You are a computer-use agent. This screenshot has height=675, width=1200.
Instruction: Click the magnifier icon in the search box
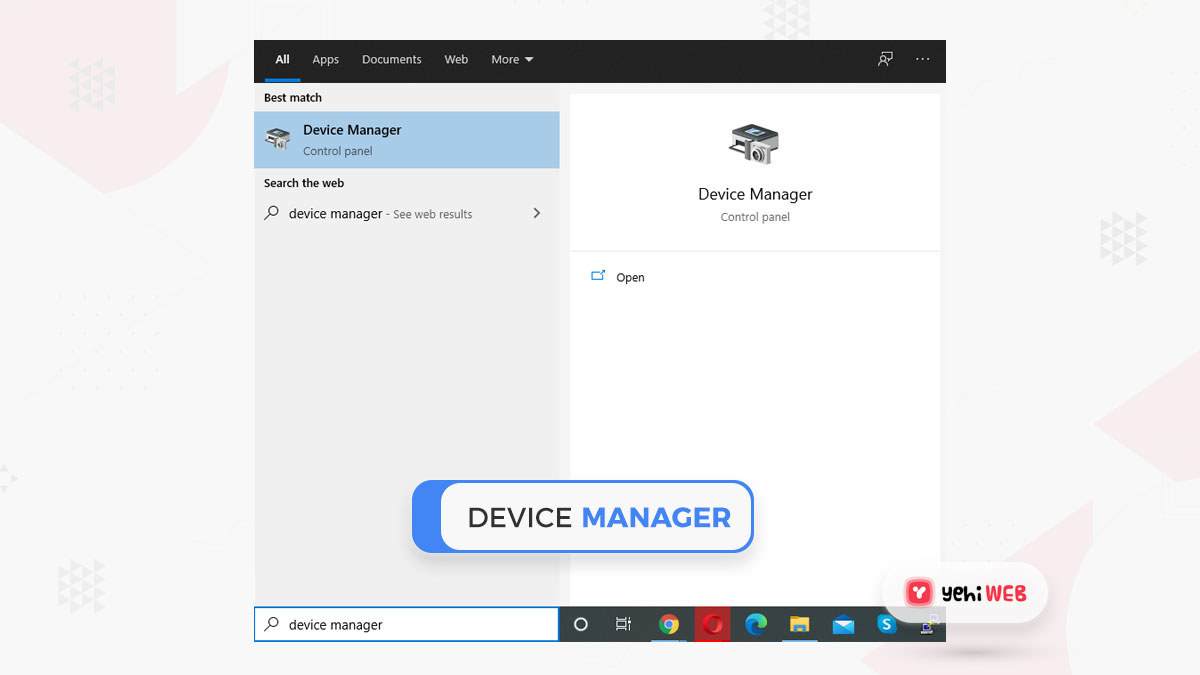pyautogui.click(x=270, y=624)
